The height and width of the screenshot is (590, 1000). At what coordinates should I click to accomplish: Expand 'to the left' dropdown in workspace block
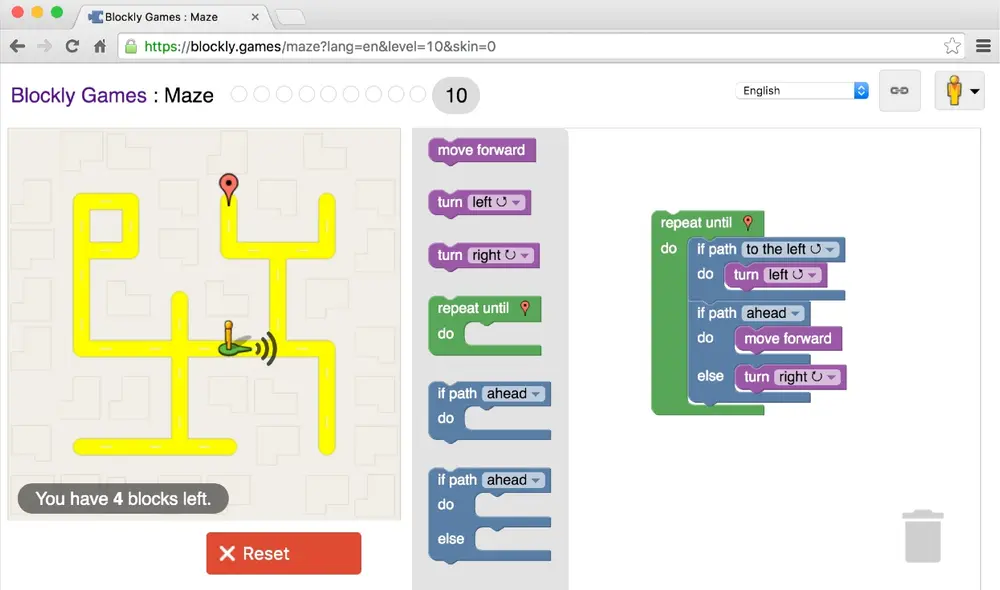tap(790, 249)
